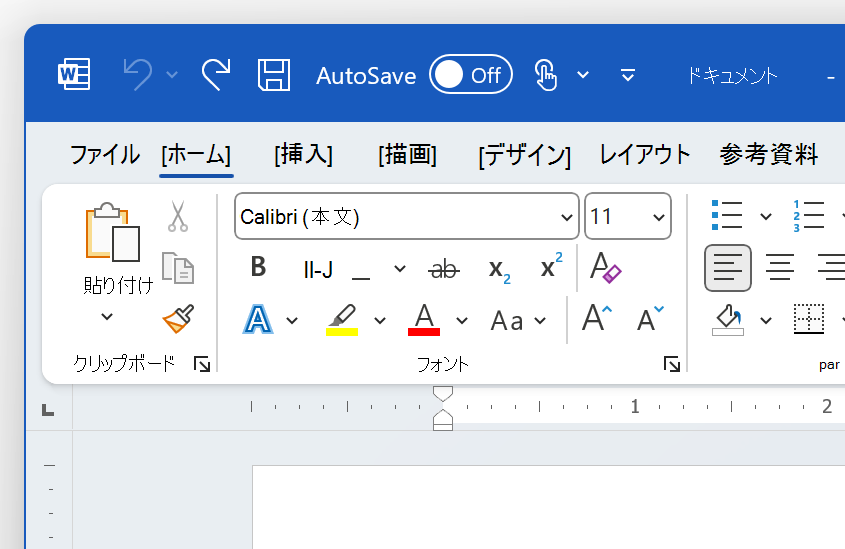Viewport: 845px width, 549px height.
Task: Open shading color dropdown arrow
Action: coord(766,321)
